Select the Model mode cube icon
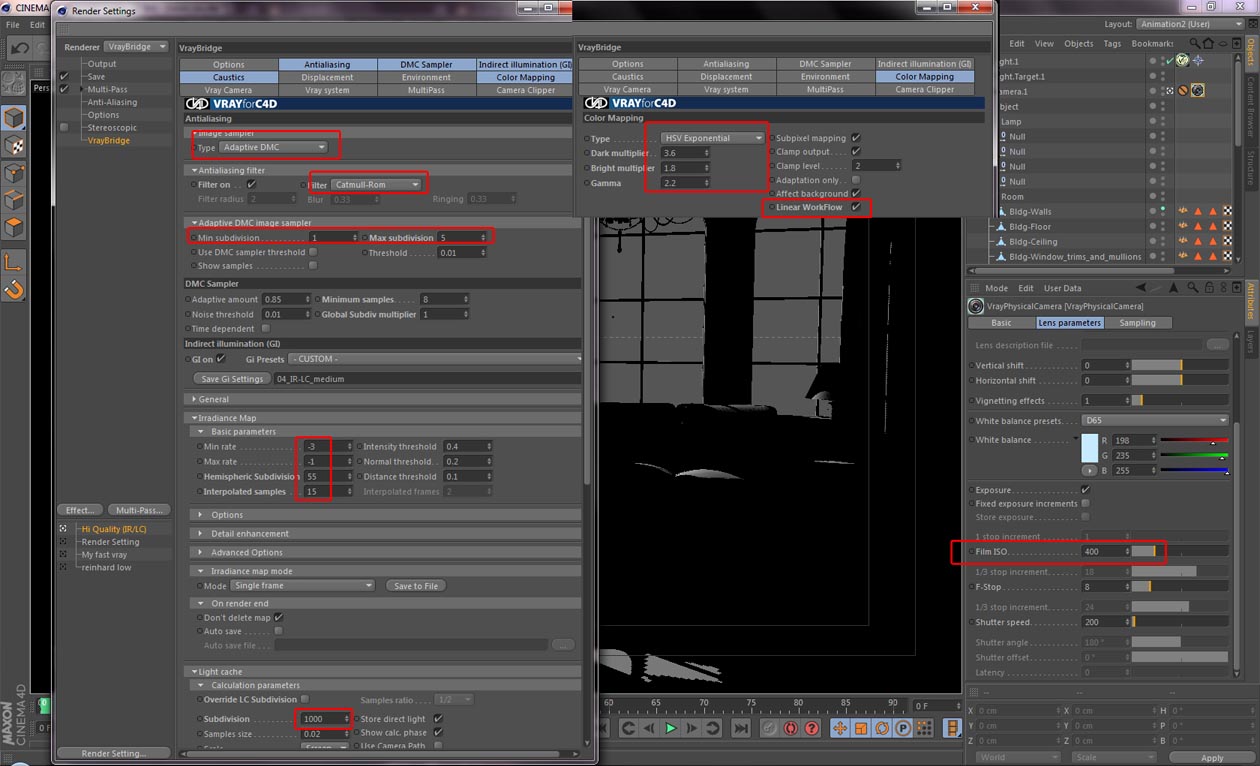Viewport: 1260px width, 766px height. point(14,118)
